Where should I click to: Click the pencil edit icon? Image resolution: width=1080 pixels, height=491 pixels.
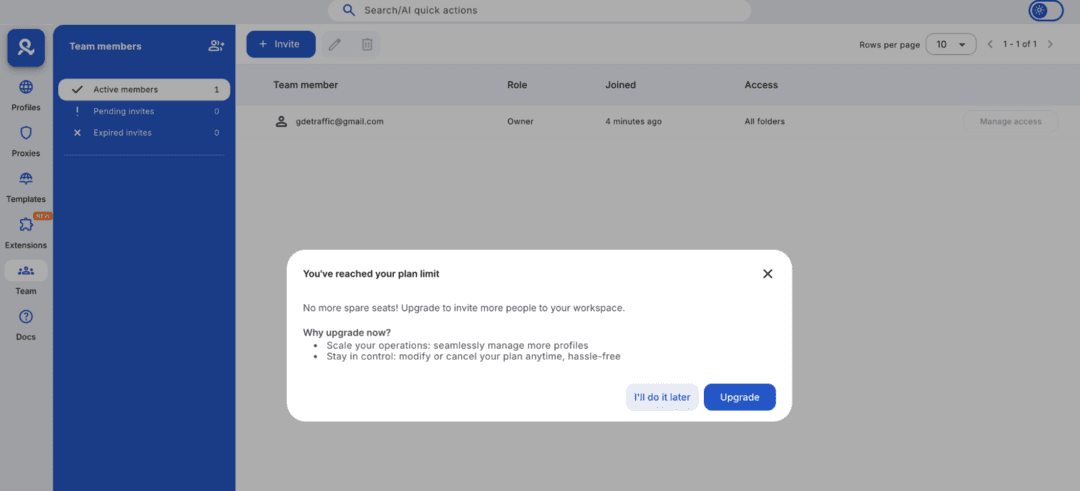[335, 44]
